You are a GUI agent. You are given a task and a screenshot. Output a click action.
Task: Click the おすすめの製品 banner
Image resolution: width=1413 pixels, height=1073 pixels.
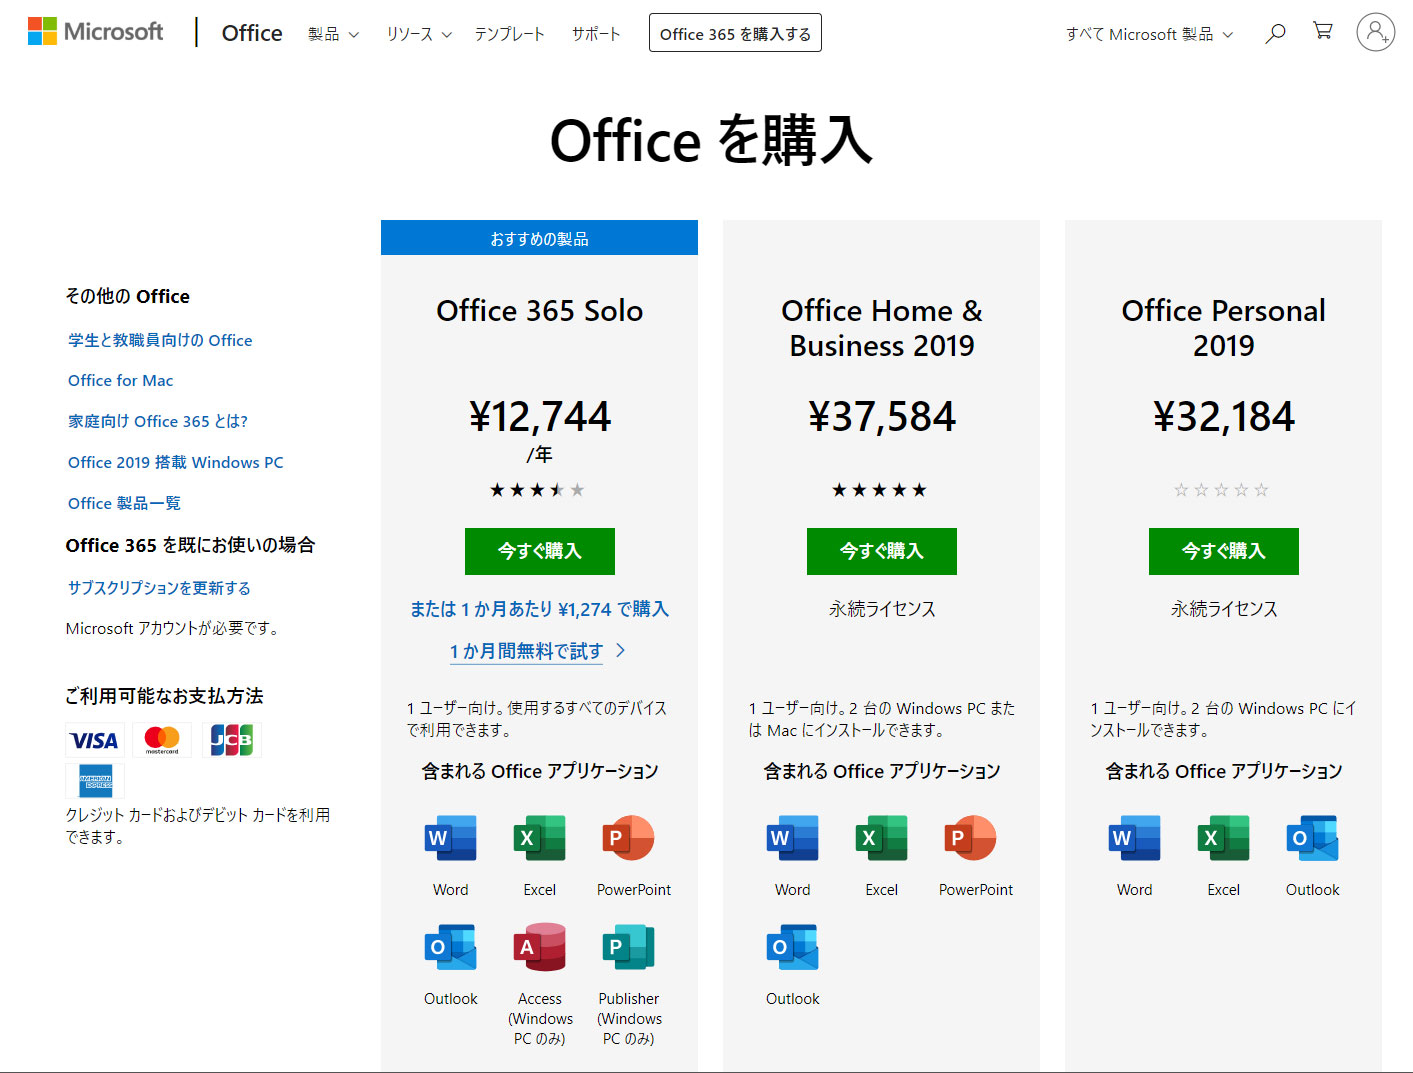pyautogui.click(x=540, y=238)
